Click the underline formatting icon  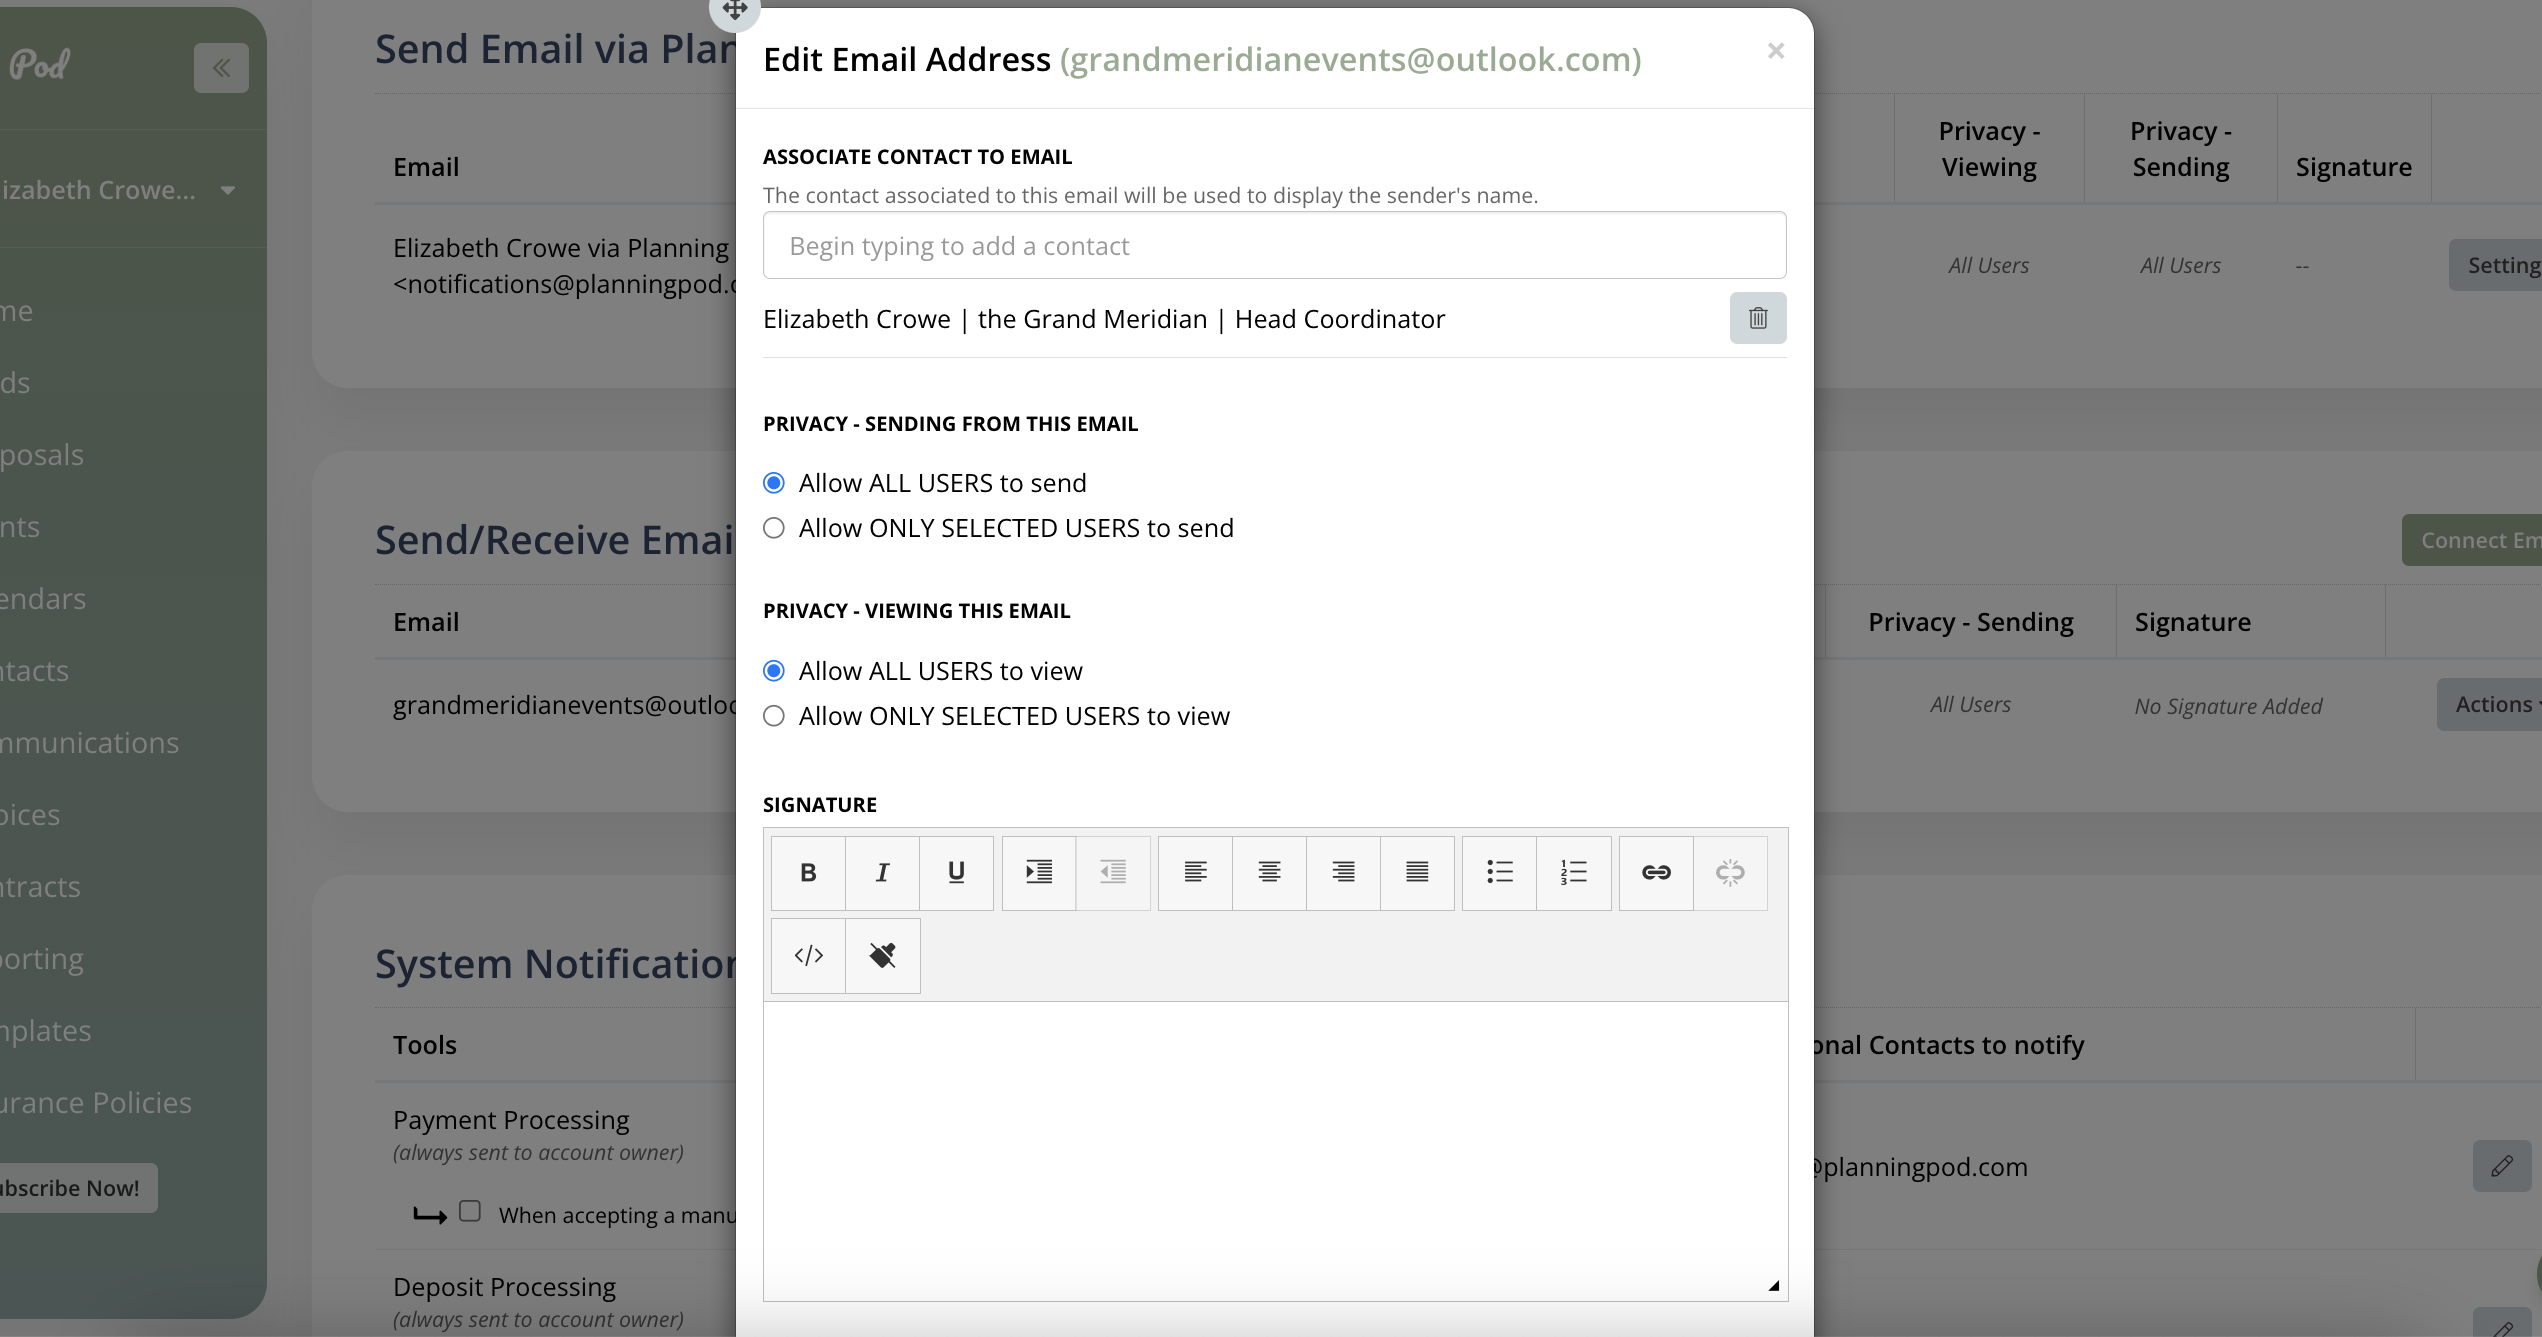[956, 872]
